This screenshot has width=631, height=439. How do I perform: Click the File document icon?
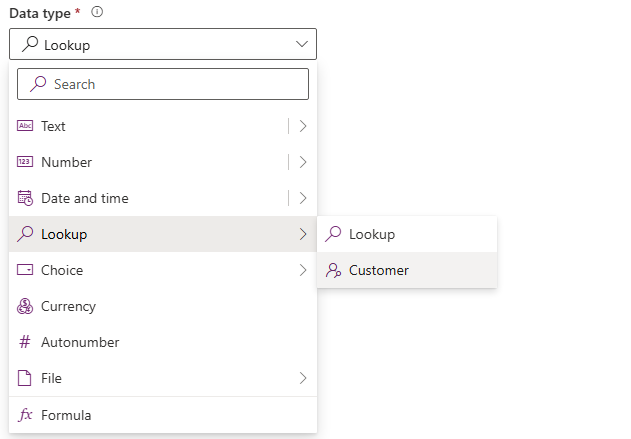coord(26,378)
